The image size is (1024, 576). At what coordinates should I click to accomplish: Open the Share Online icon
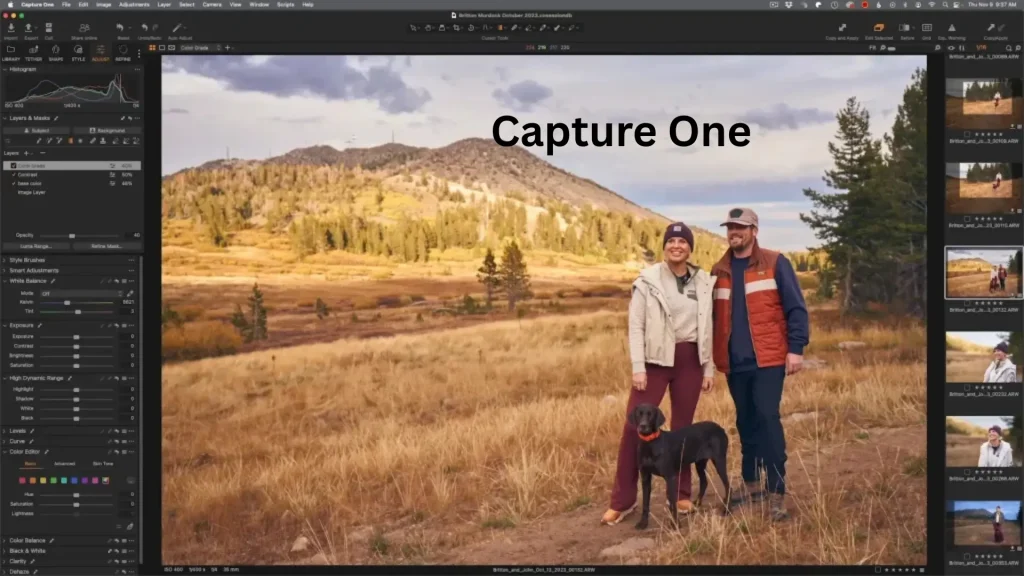pyautogui.click(x=83, y=30)
